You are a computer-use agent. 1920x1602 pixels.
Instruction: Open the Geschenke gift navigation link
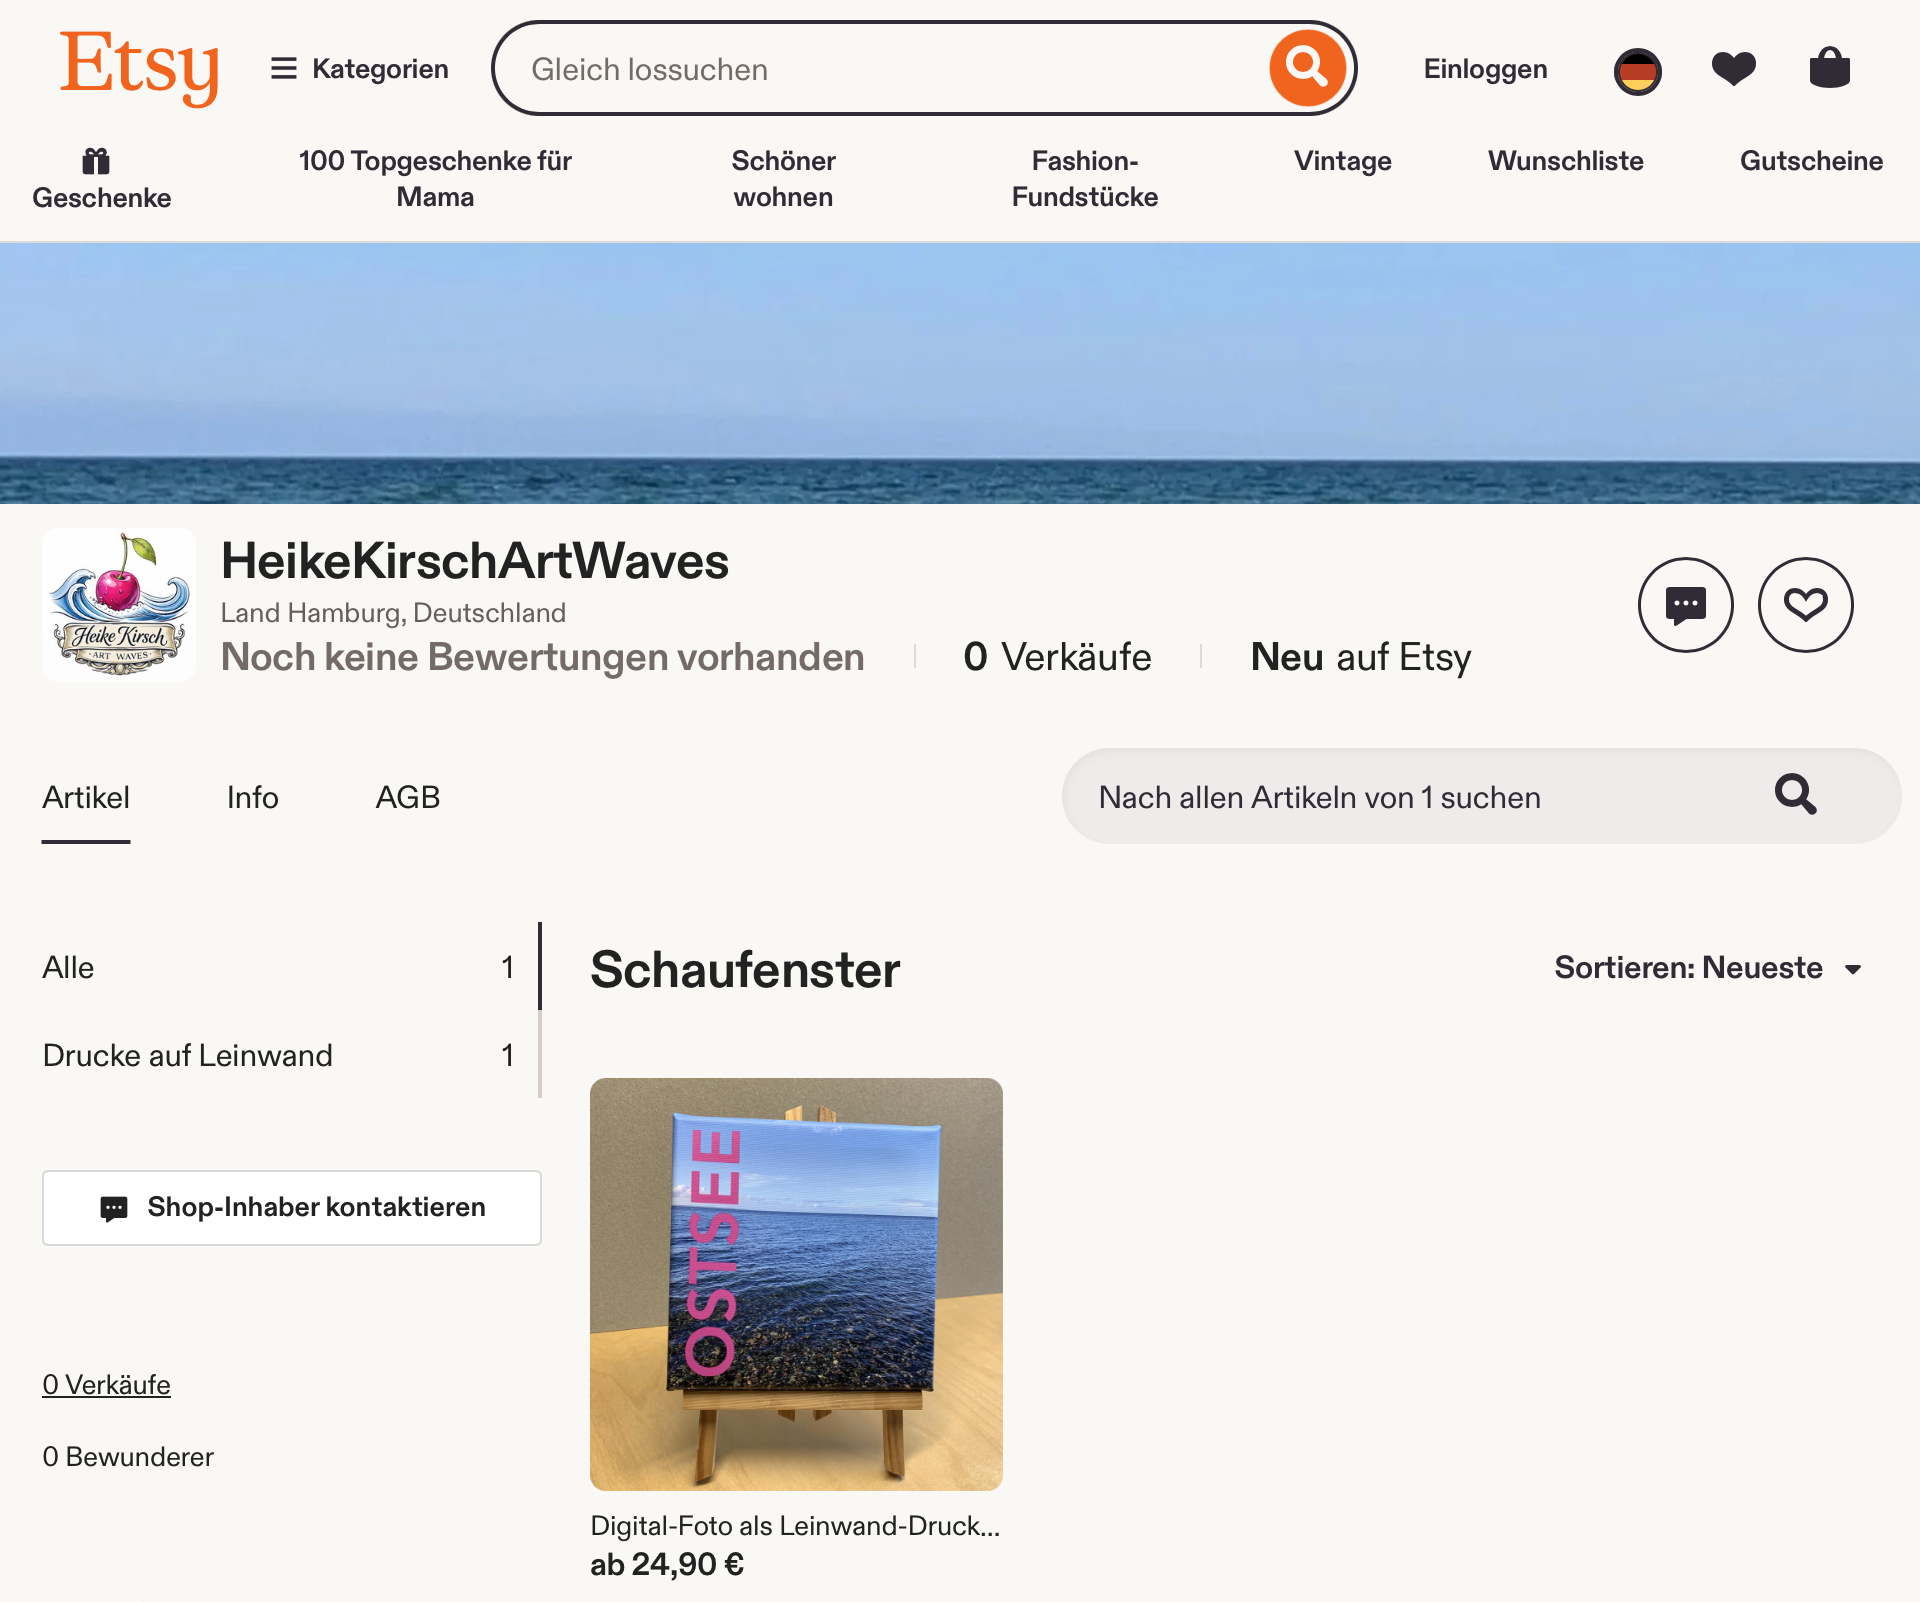click(101, 180)
